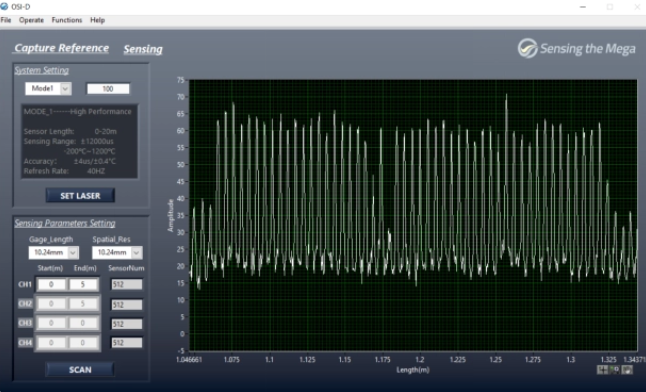Image resolution: width=646 pixels, height=392 pixels.
Task: Click the OSI-D app icon in title bar
Action: (4, 7)
